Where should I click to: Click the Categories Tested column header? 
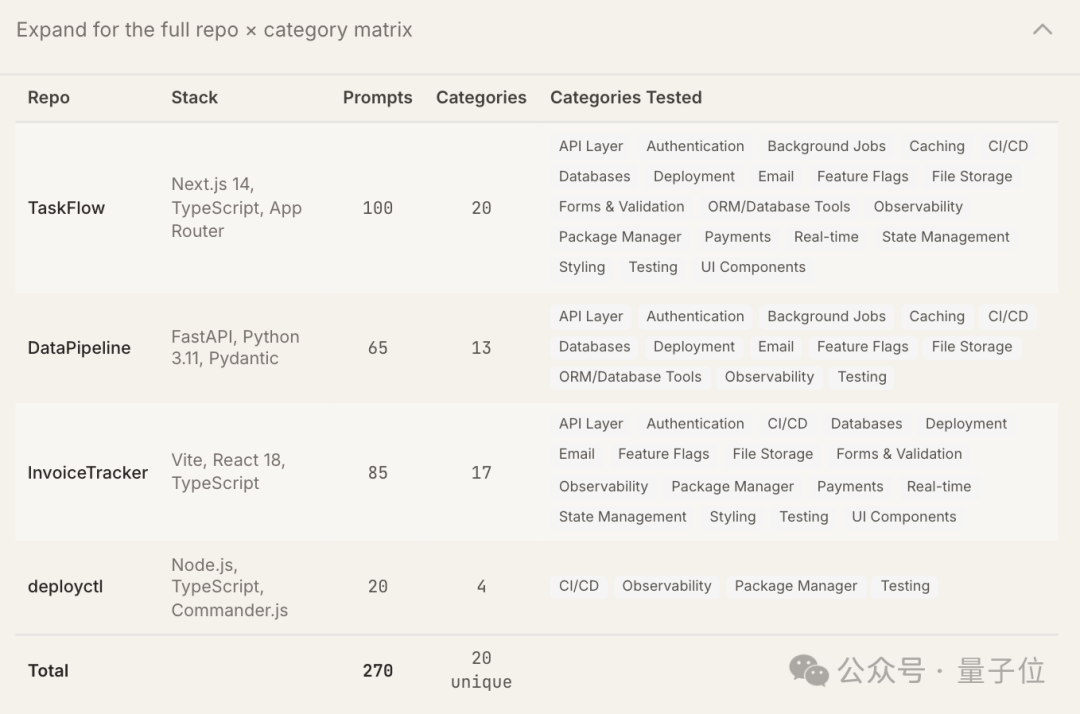[x=625, y=97]
